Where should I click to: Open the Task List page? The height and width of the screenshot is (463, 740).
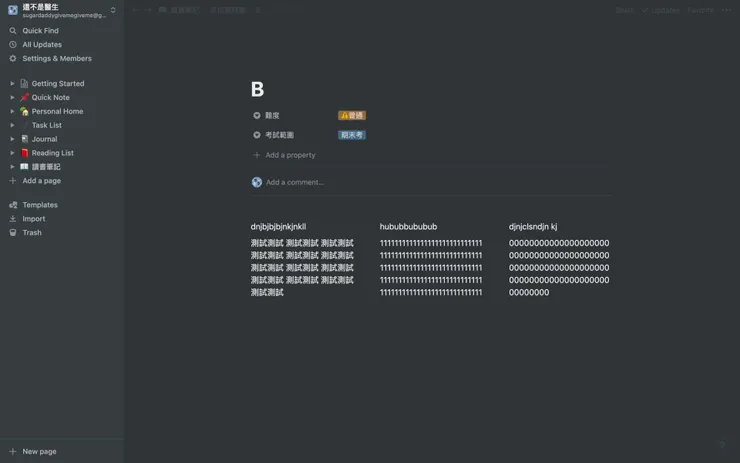[46, 125]
